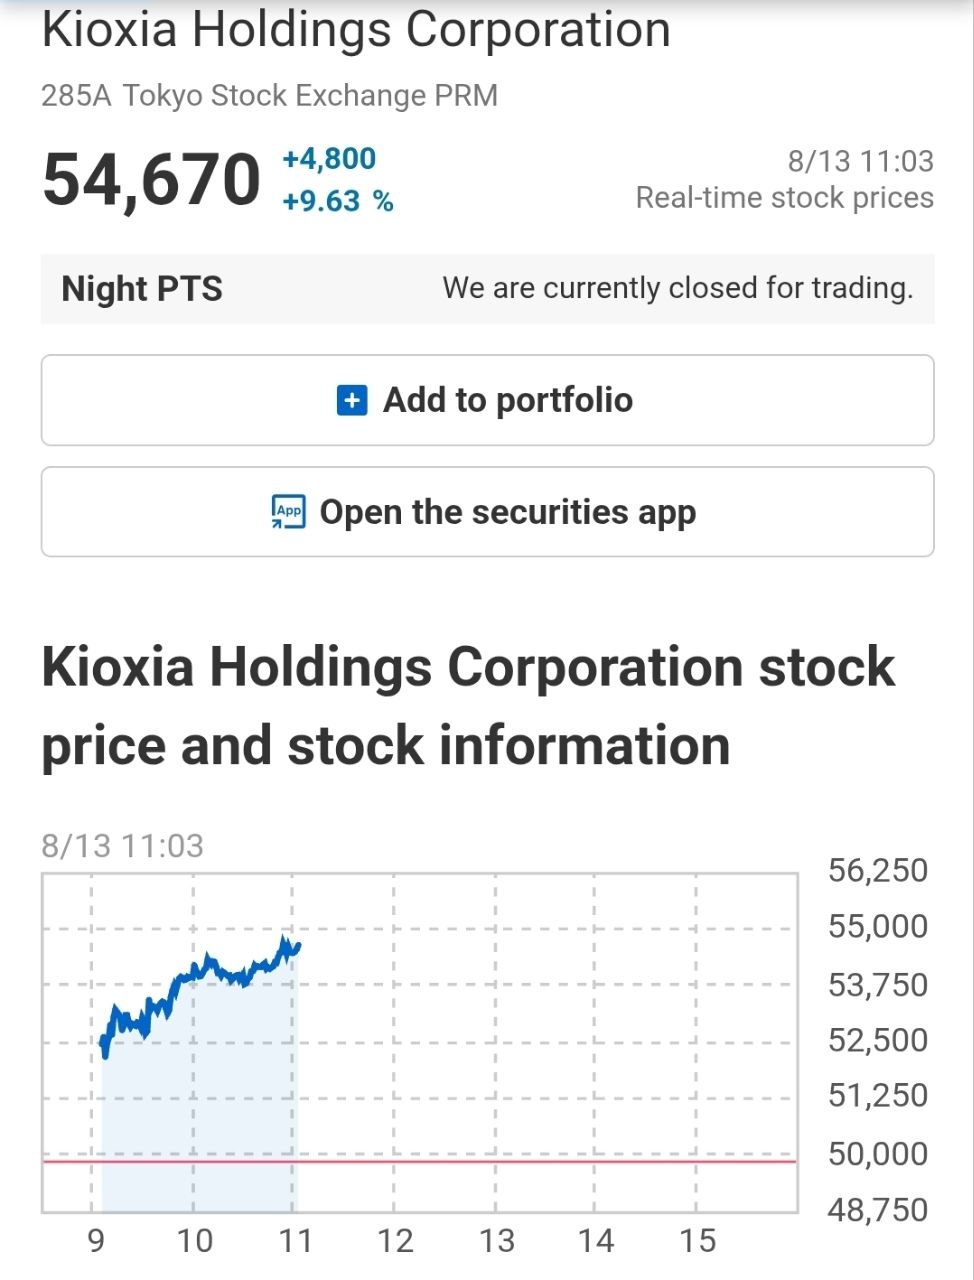Click the +4,800 price change value
The width and height of the screenshot is (974, 1280).
pyautogui.click(x=329, y=159)
